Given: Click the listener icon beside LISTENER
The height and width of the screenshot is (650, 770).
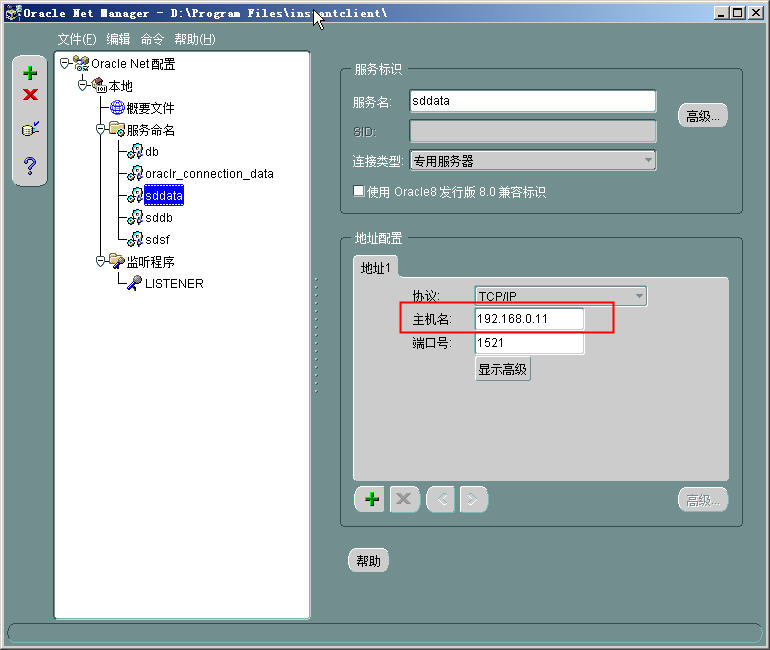Looking at the screenshot, I should (x=135, y=283).
